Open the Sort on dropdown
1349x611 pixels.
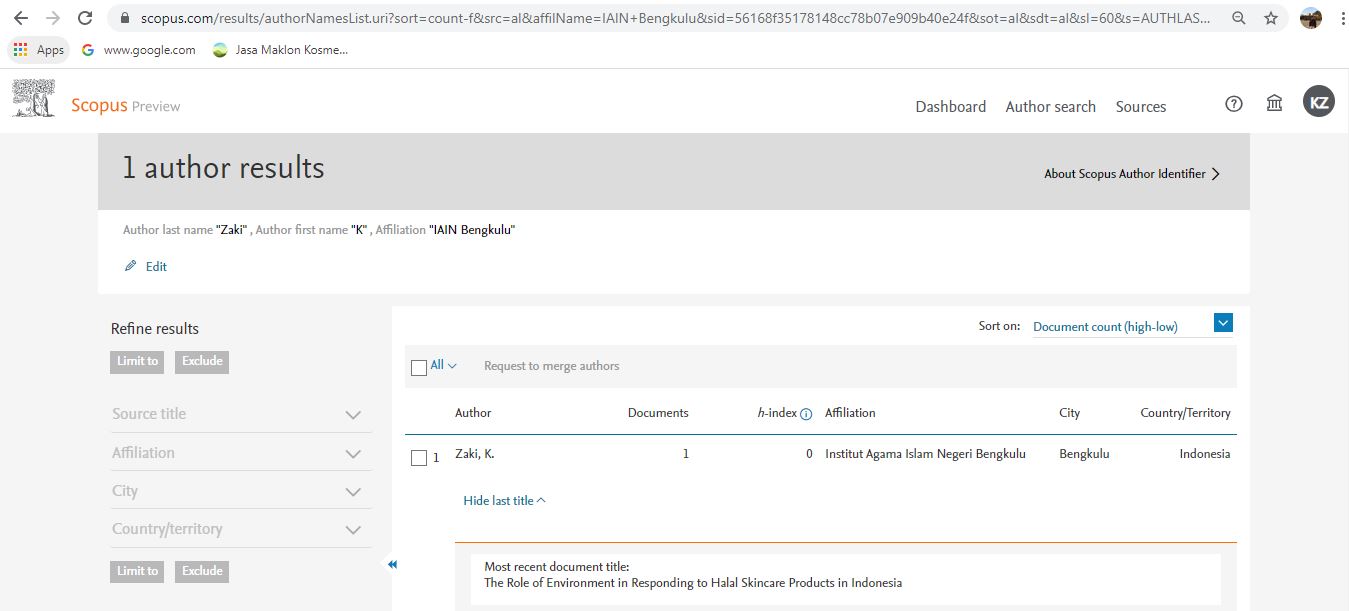tap(1223, 323)
